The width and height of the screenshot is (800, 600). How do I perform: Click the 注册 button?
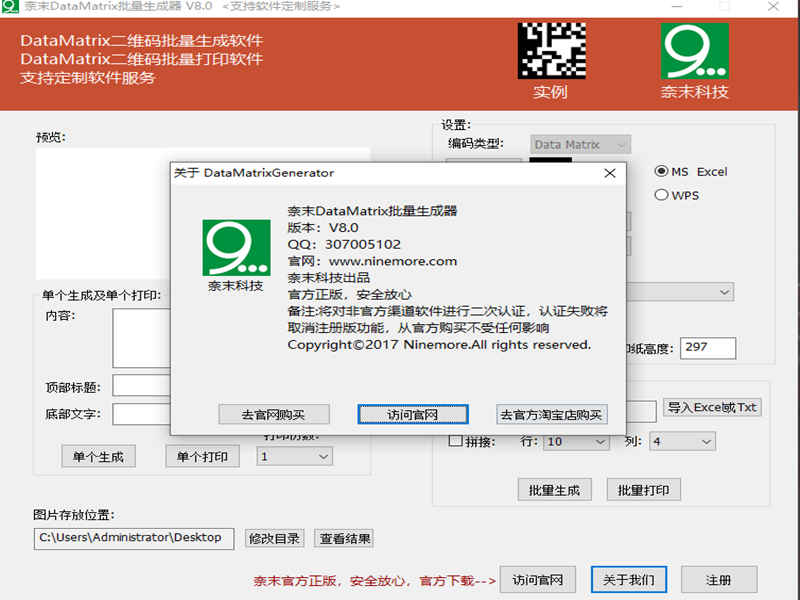click(719, 580)
